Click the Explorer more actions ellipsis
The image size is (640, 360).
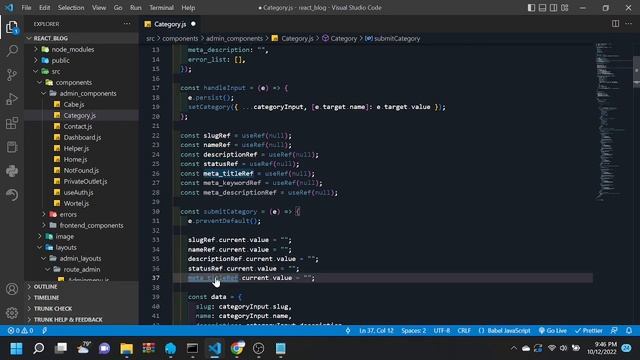pyautogui.click(x=127, y=24)
